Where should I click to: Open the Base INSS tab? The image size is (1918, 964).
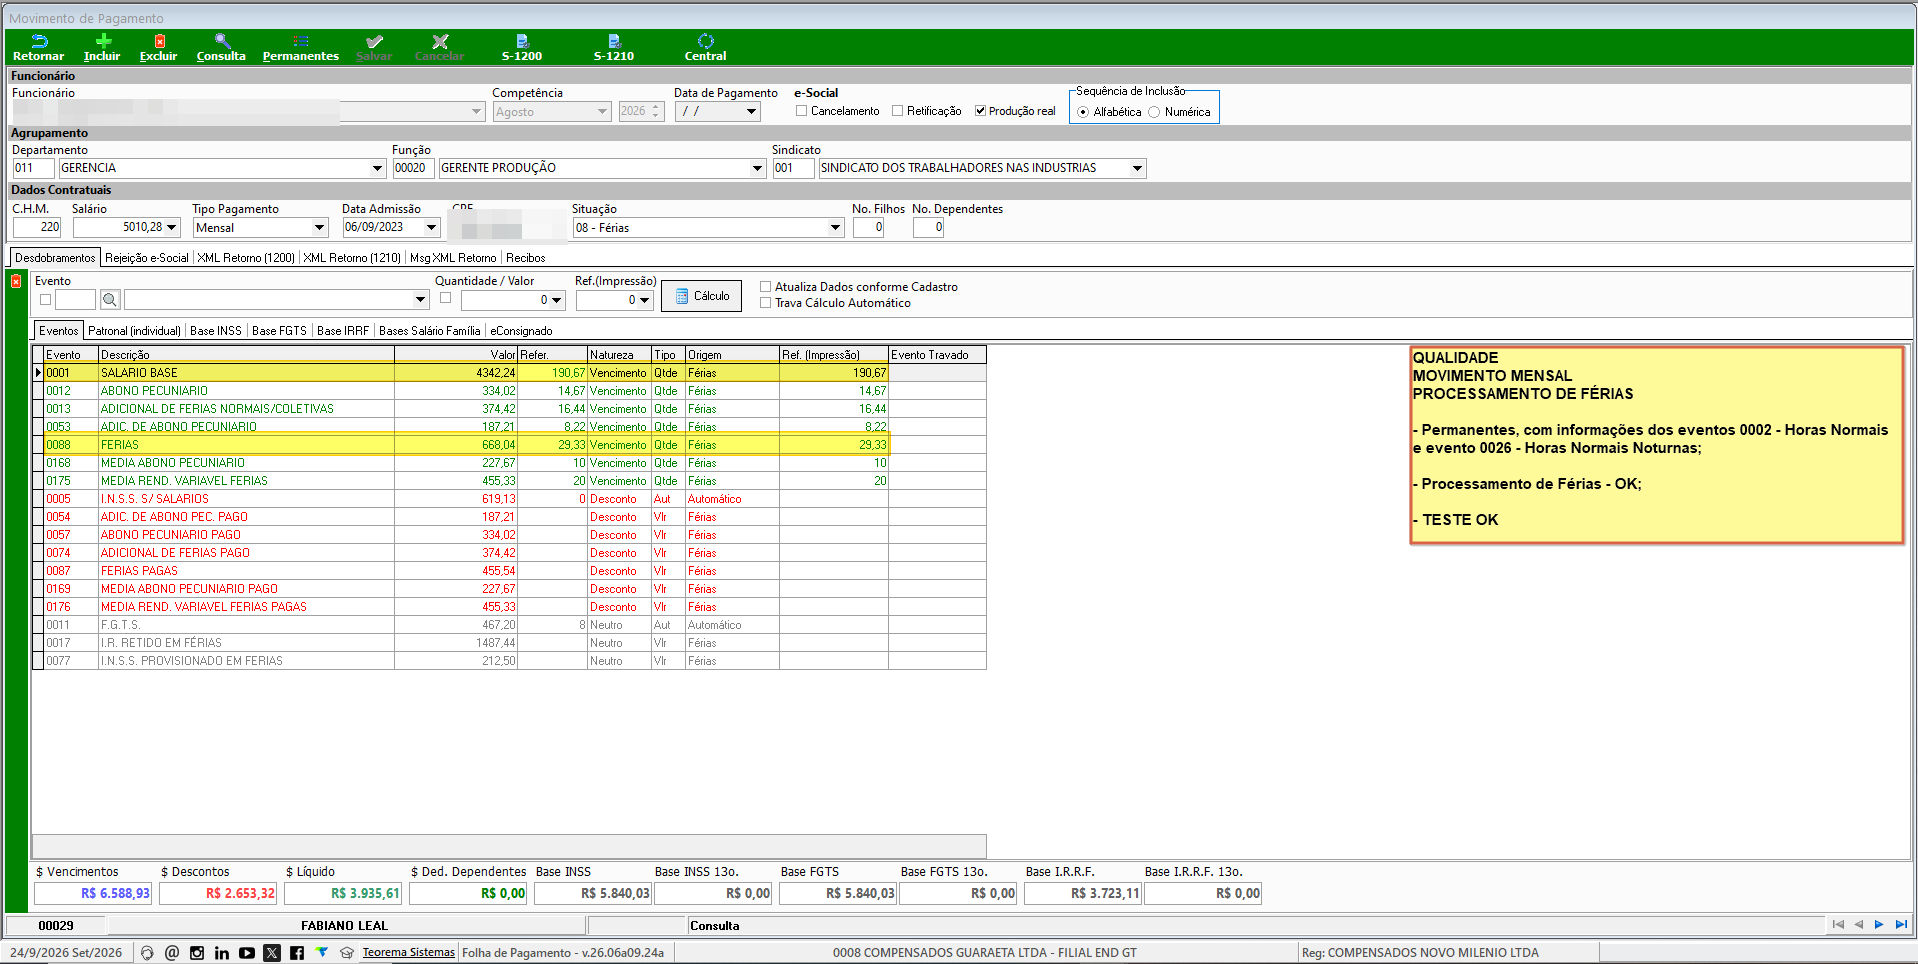point(216,331)
